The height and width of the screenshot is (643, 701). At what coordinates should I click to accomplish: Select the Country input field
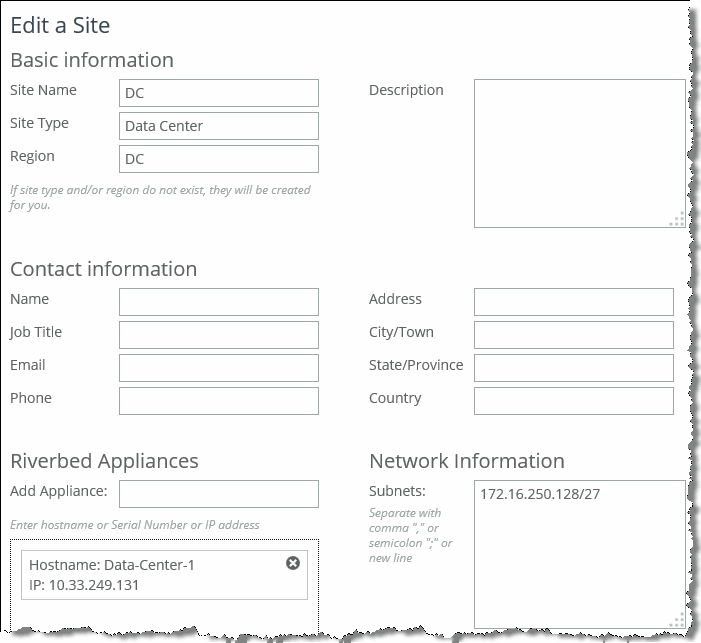click(x=573, y=401)
